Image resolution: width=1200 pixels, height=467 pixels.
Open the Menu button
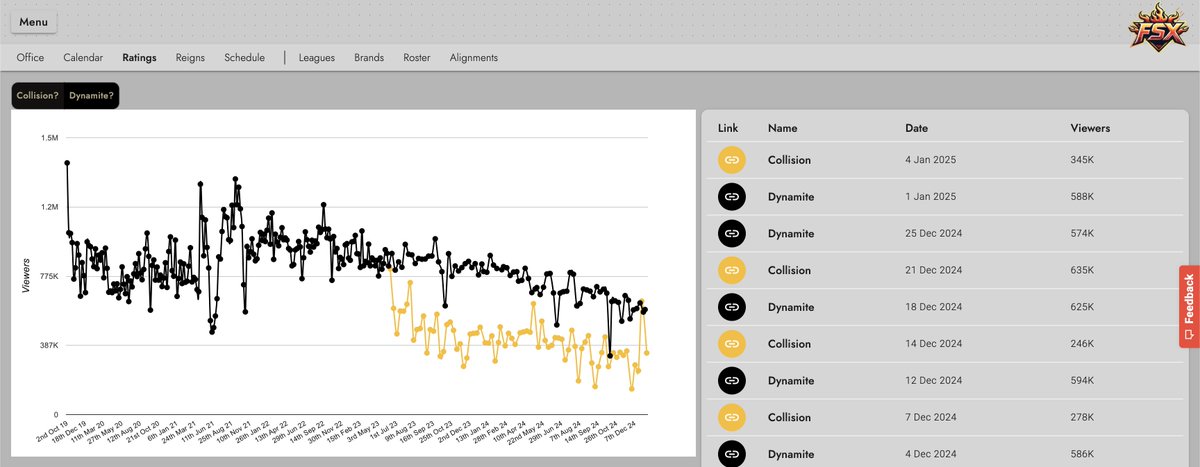click(34, 22)
